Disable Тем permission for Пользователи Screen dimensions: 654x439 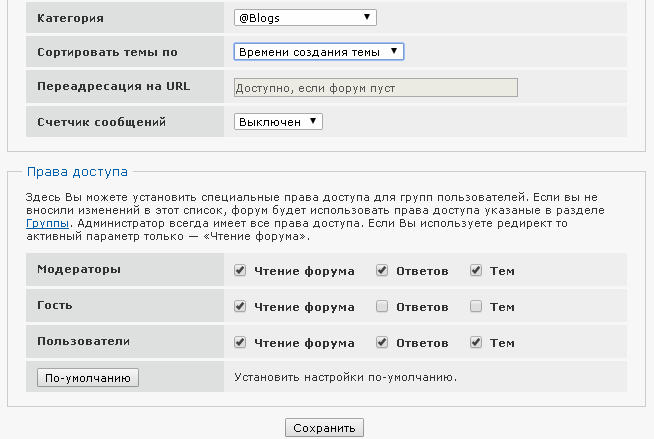[476, 342]
